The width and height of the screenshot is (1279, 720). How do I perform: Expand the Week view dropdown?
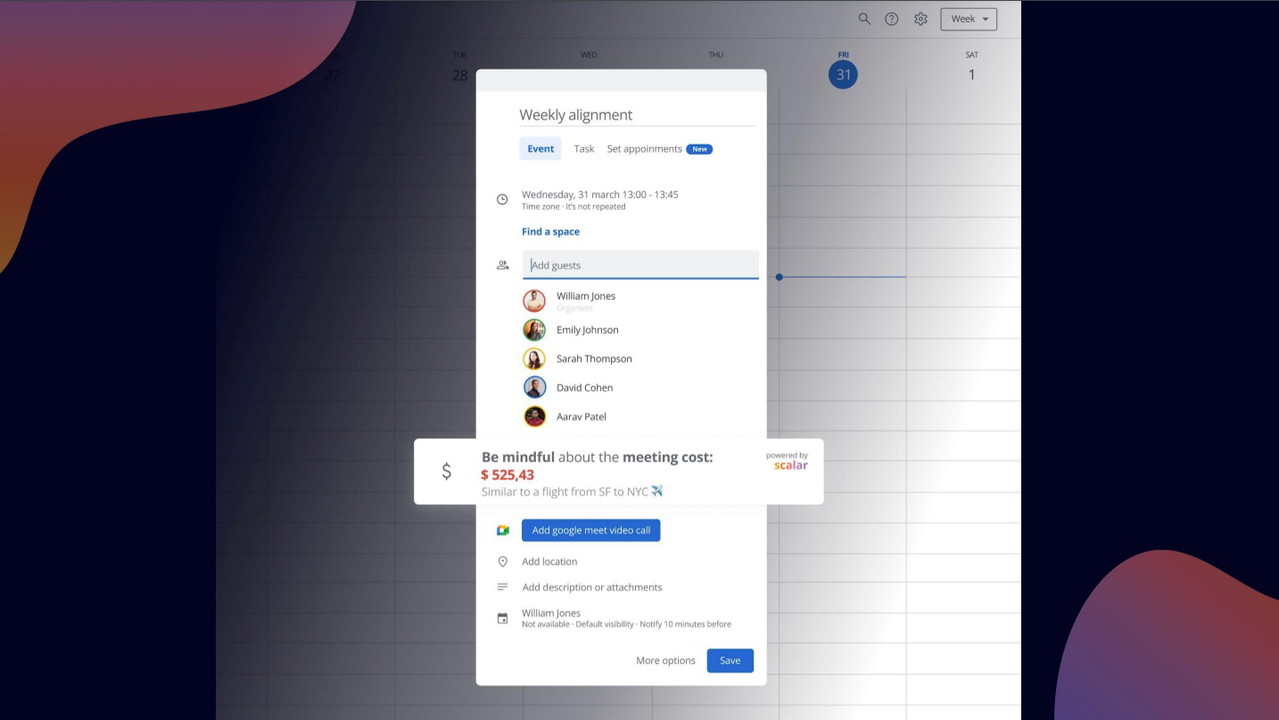968,19
